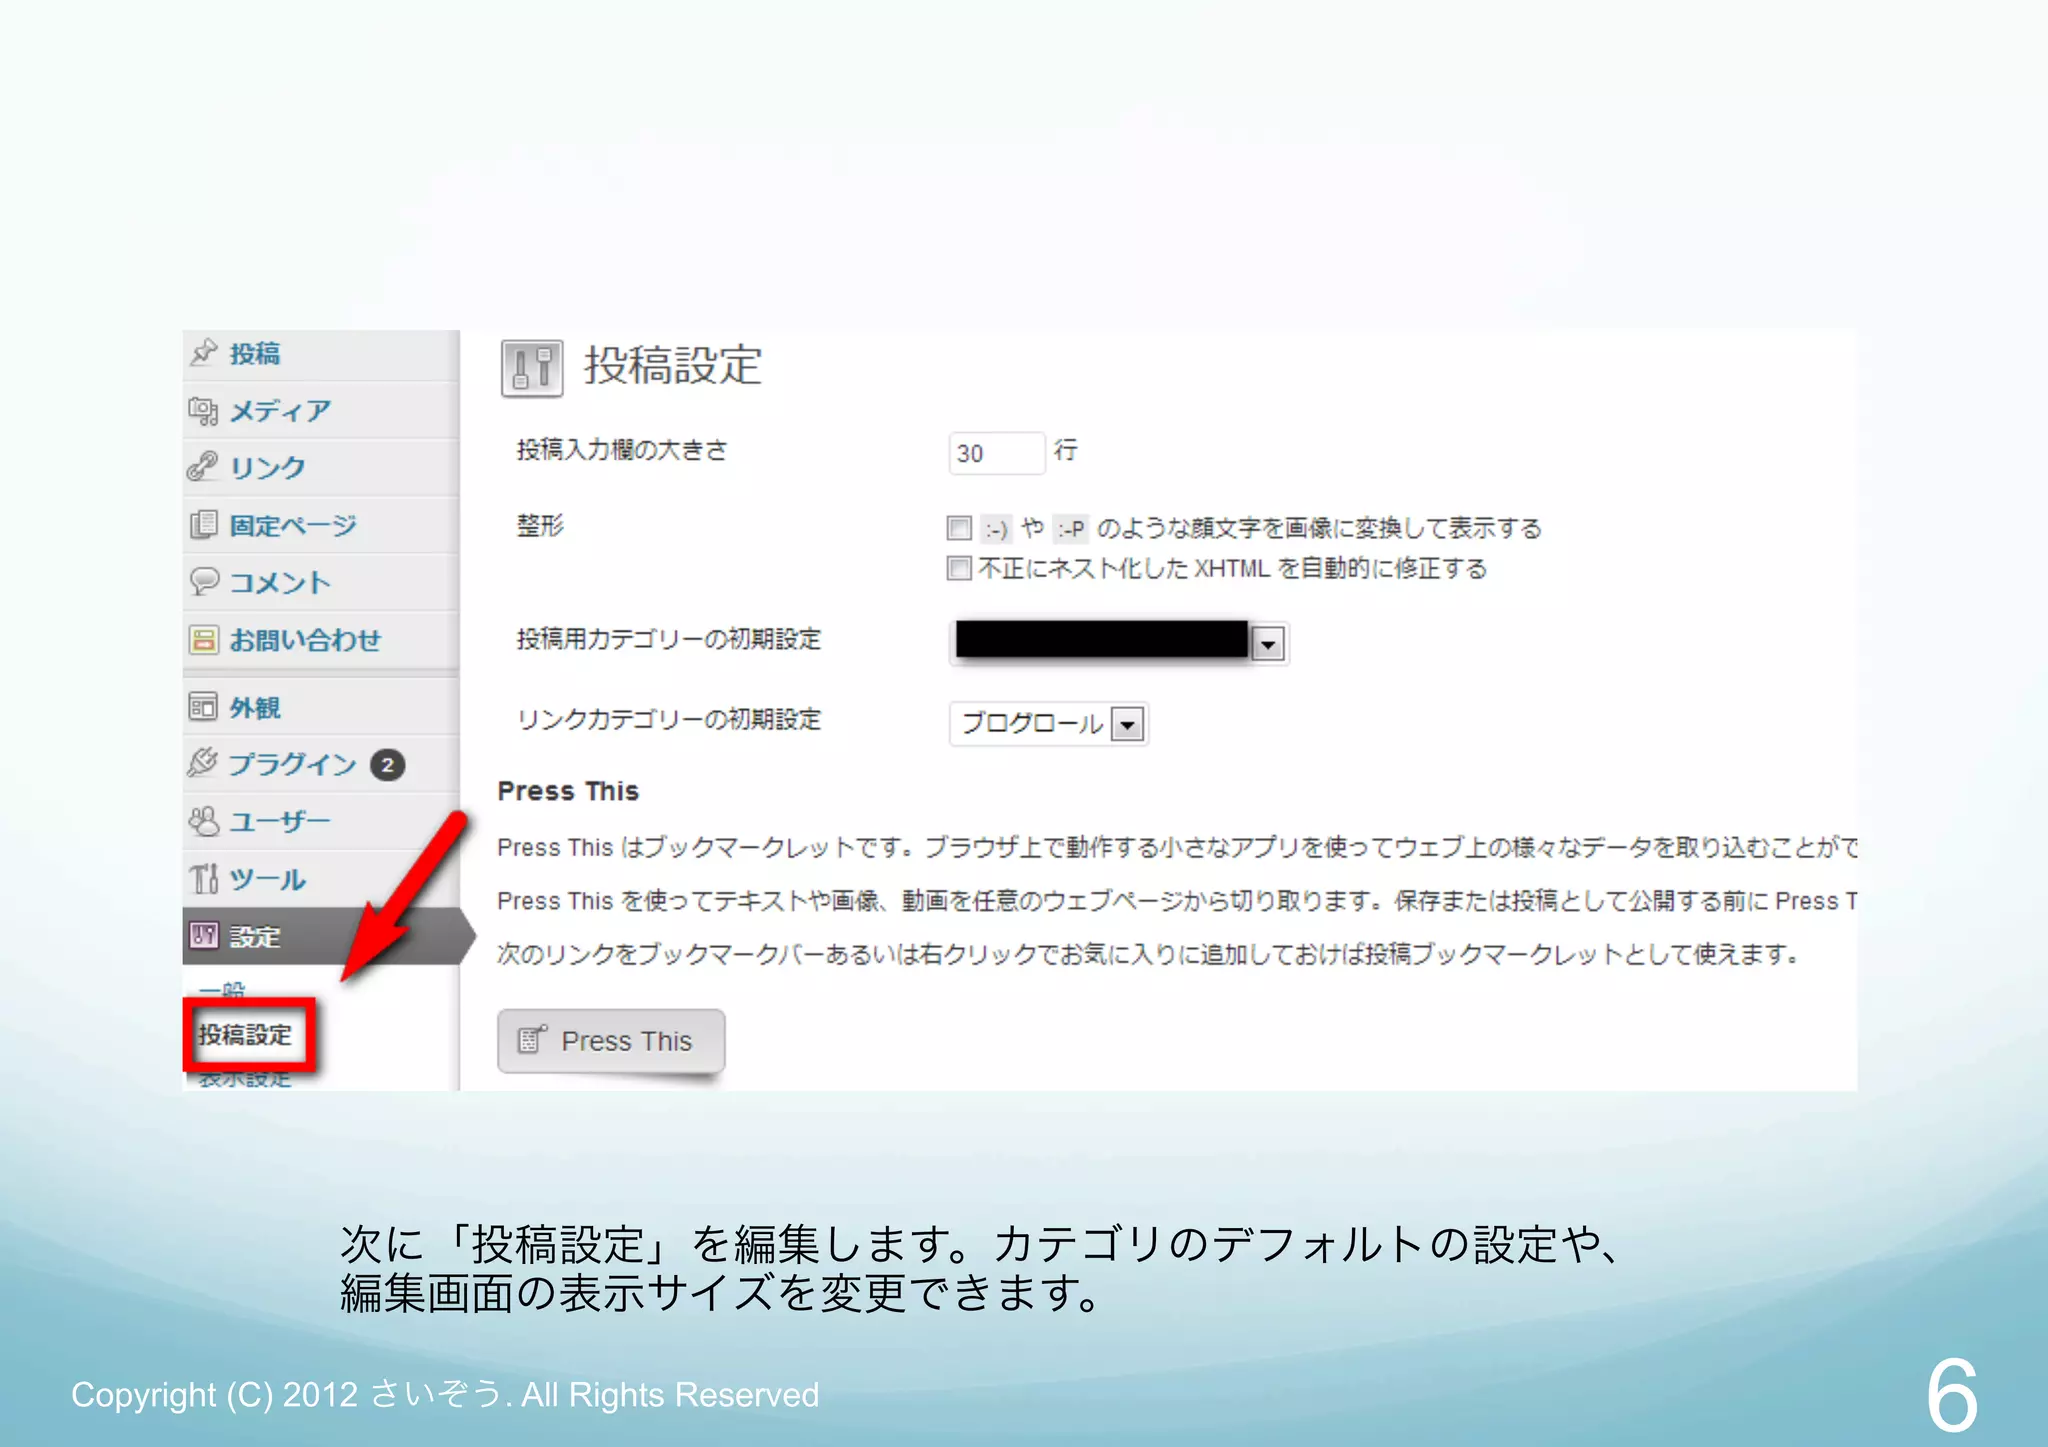
Task: Click the Press This section heading
Action: (568, 791)
